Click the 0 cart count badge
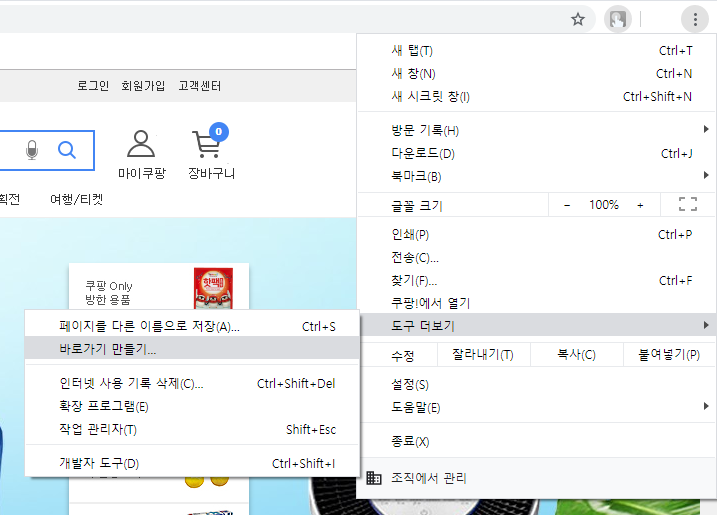 [x=219, y=132]
